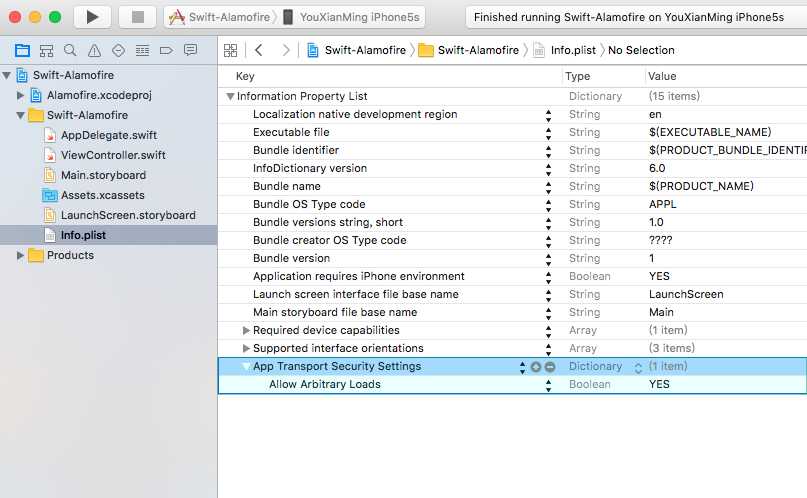Select the Bundle creator OS Type code row

point(513,240)
